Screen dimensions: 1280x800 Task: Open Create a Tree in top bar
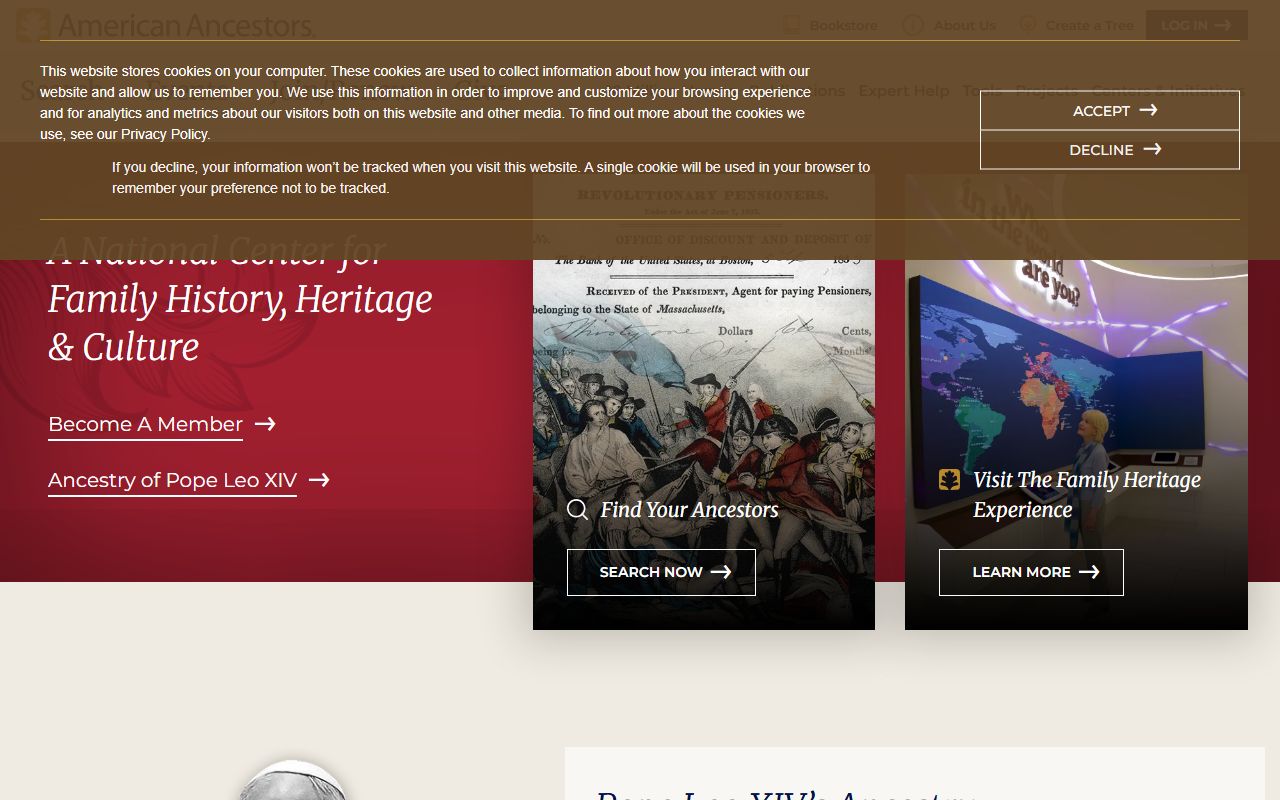1076,25
